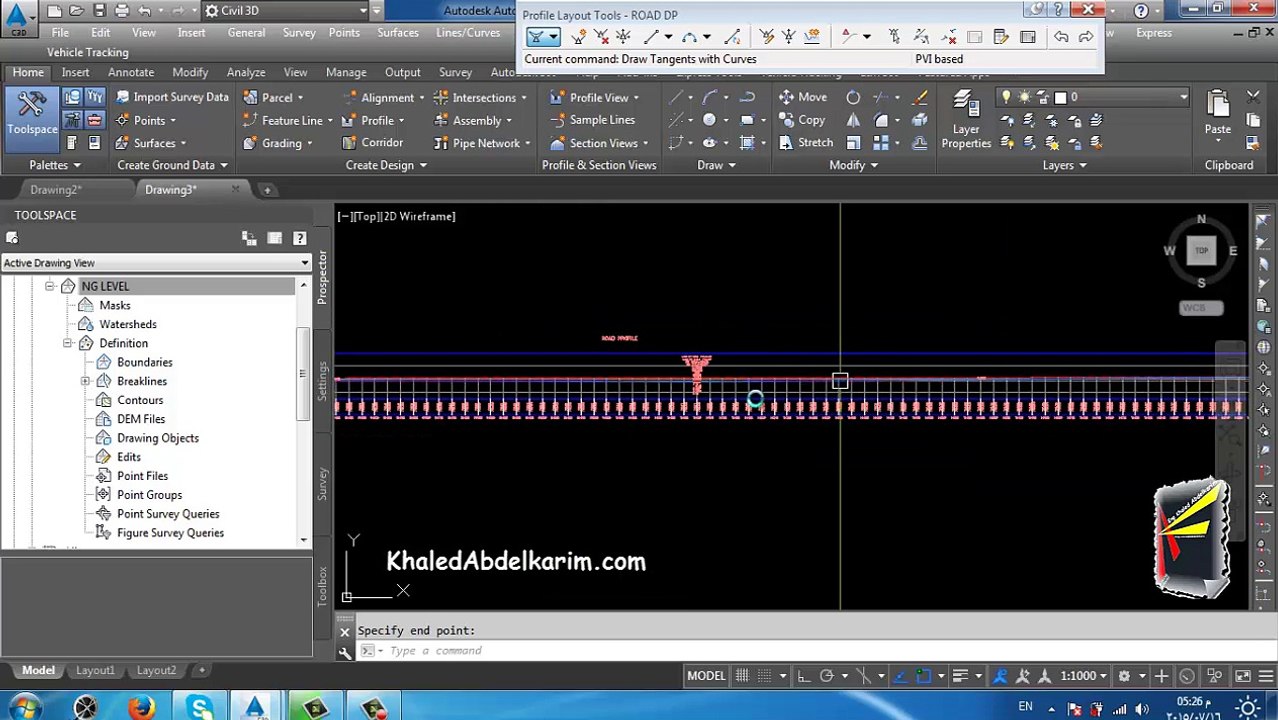Click the Rotate tool icon

coord(853,97)
